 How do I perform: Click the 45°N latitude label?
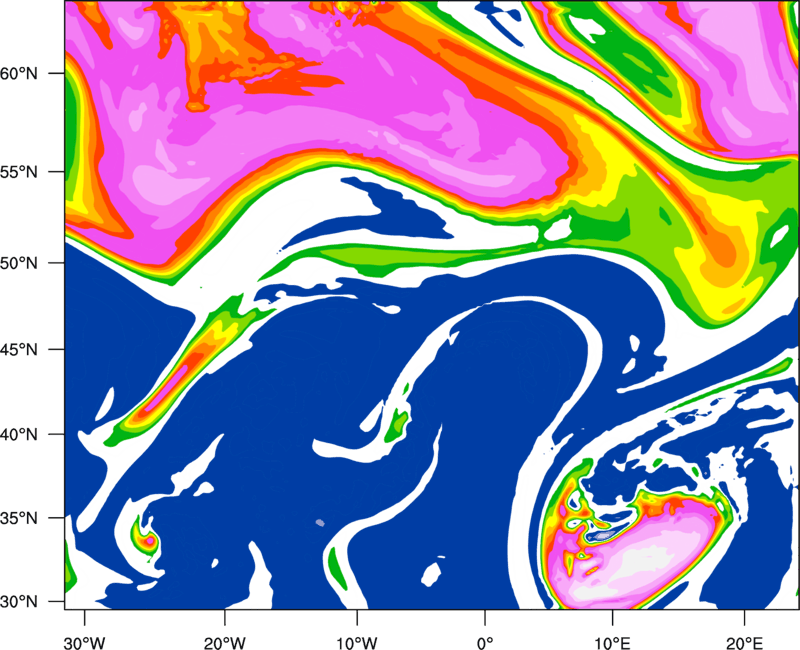coord(19,349)
